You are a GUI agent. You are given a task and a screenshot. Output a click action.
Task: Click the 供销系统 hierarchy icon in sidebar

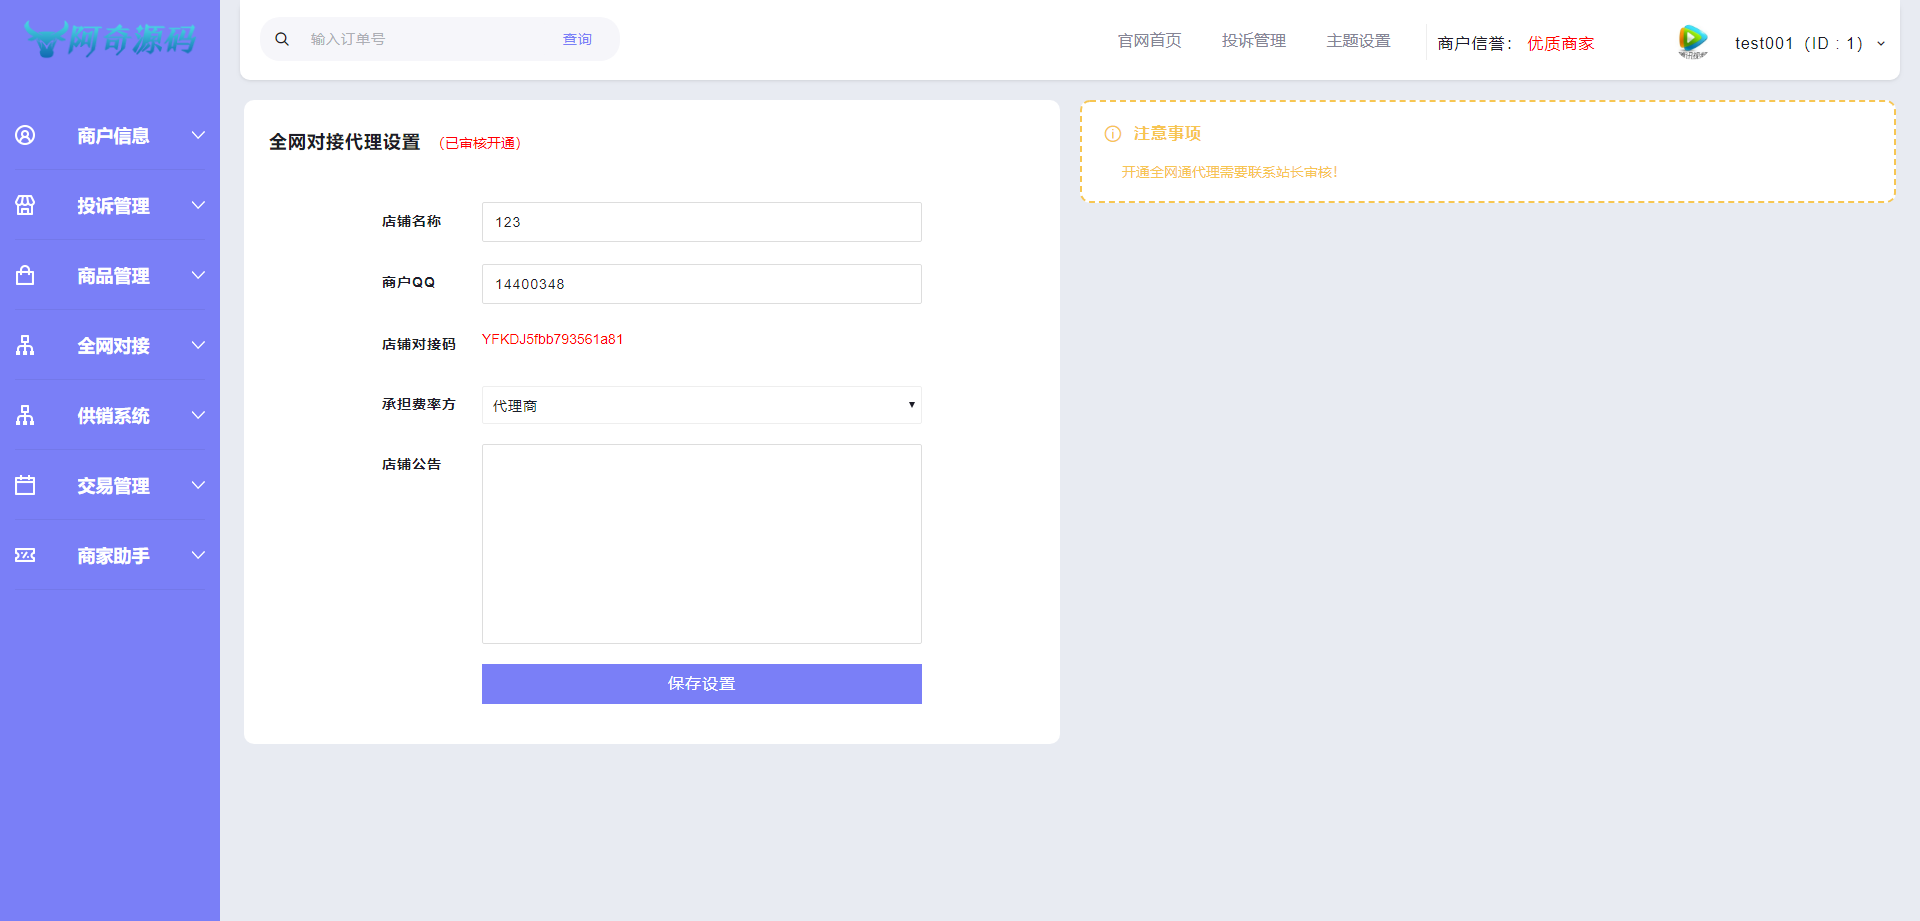[x=25, y=415]
